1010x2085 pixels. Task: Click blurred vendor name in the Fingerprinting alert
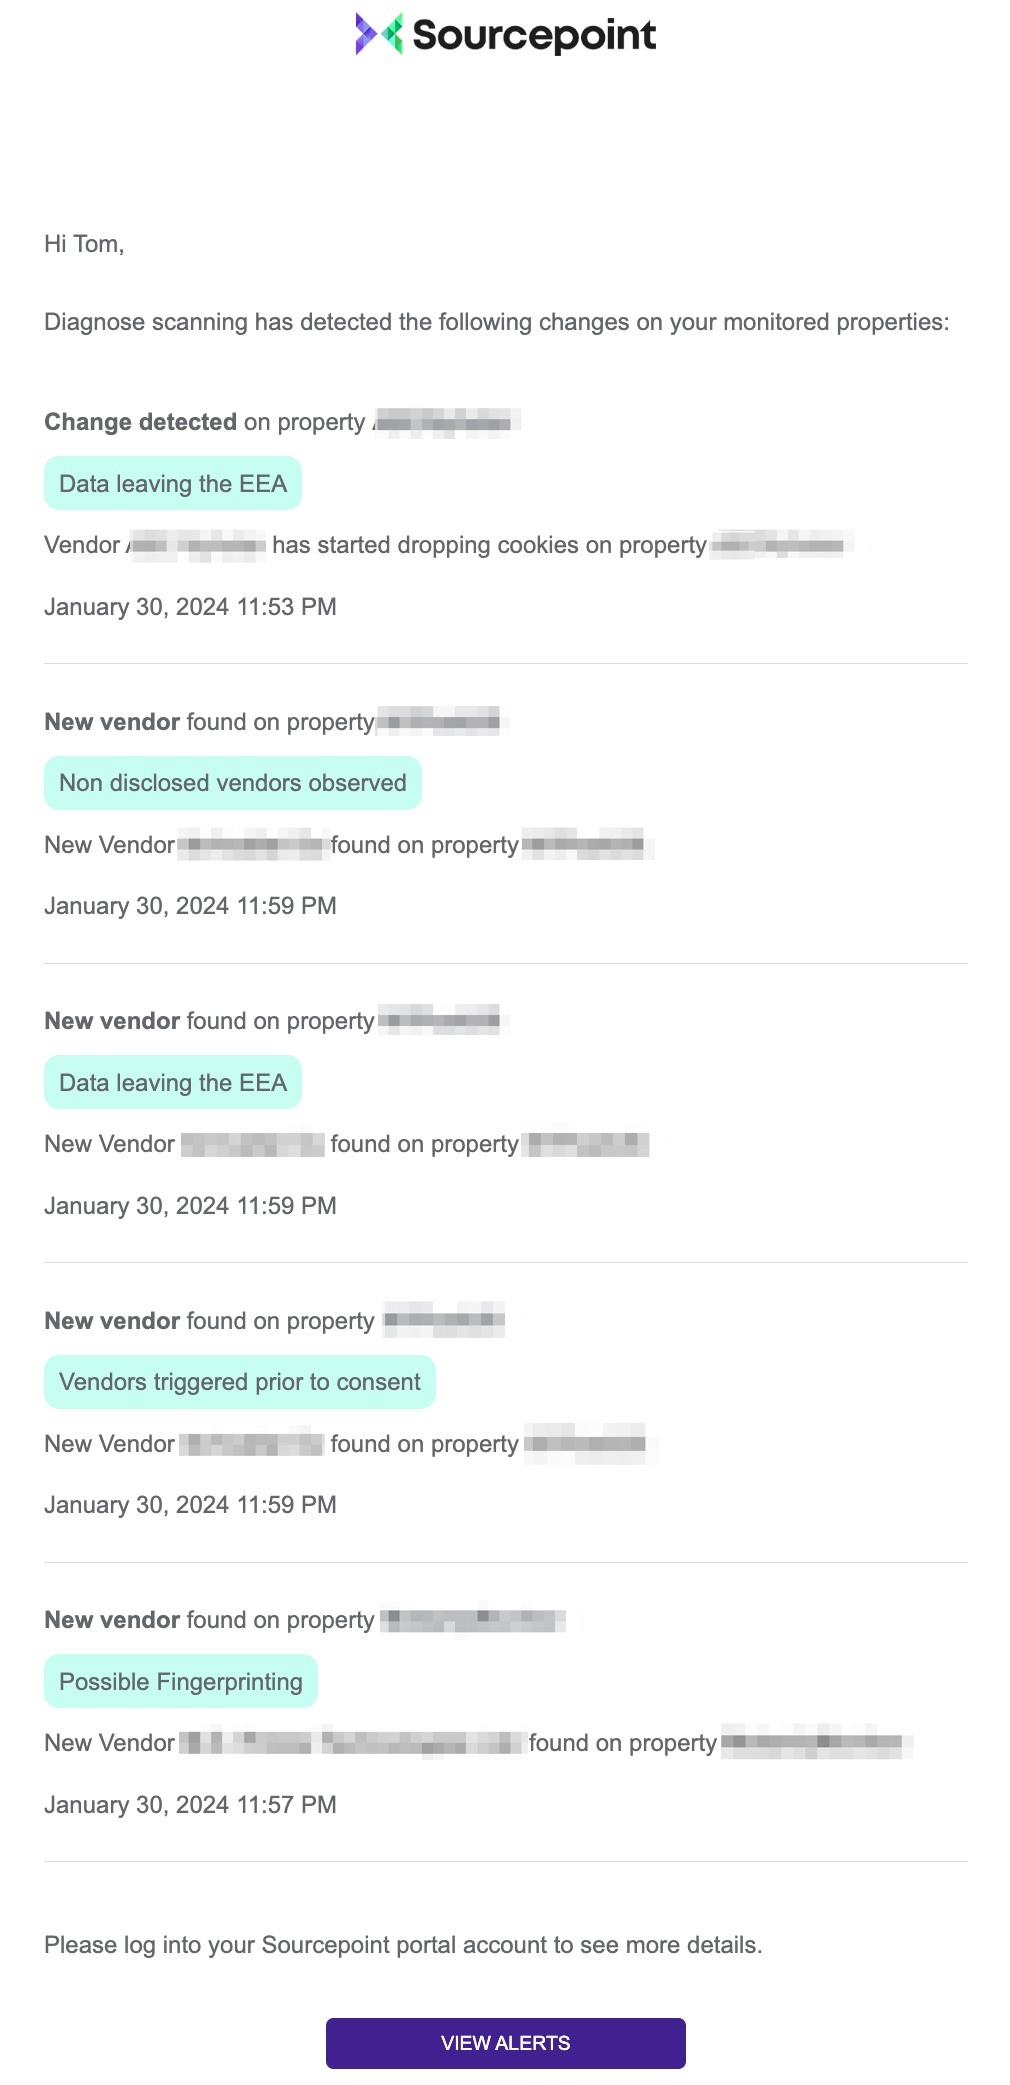(x=352, y=1743)
